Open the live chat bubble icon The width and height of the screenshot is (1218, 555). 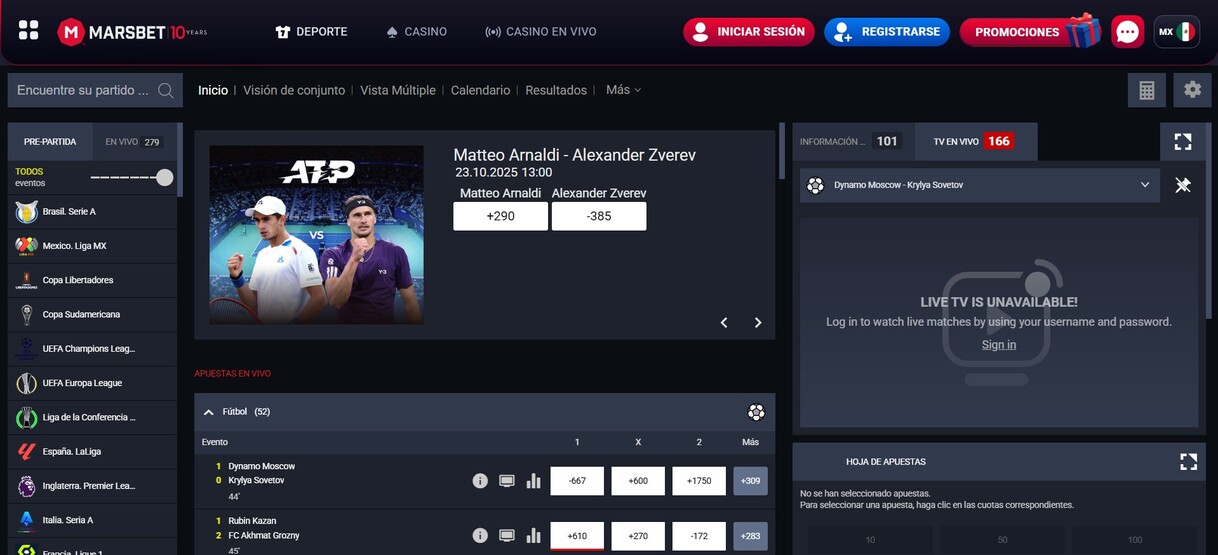(x=1127, y=32)
